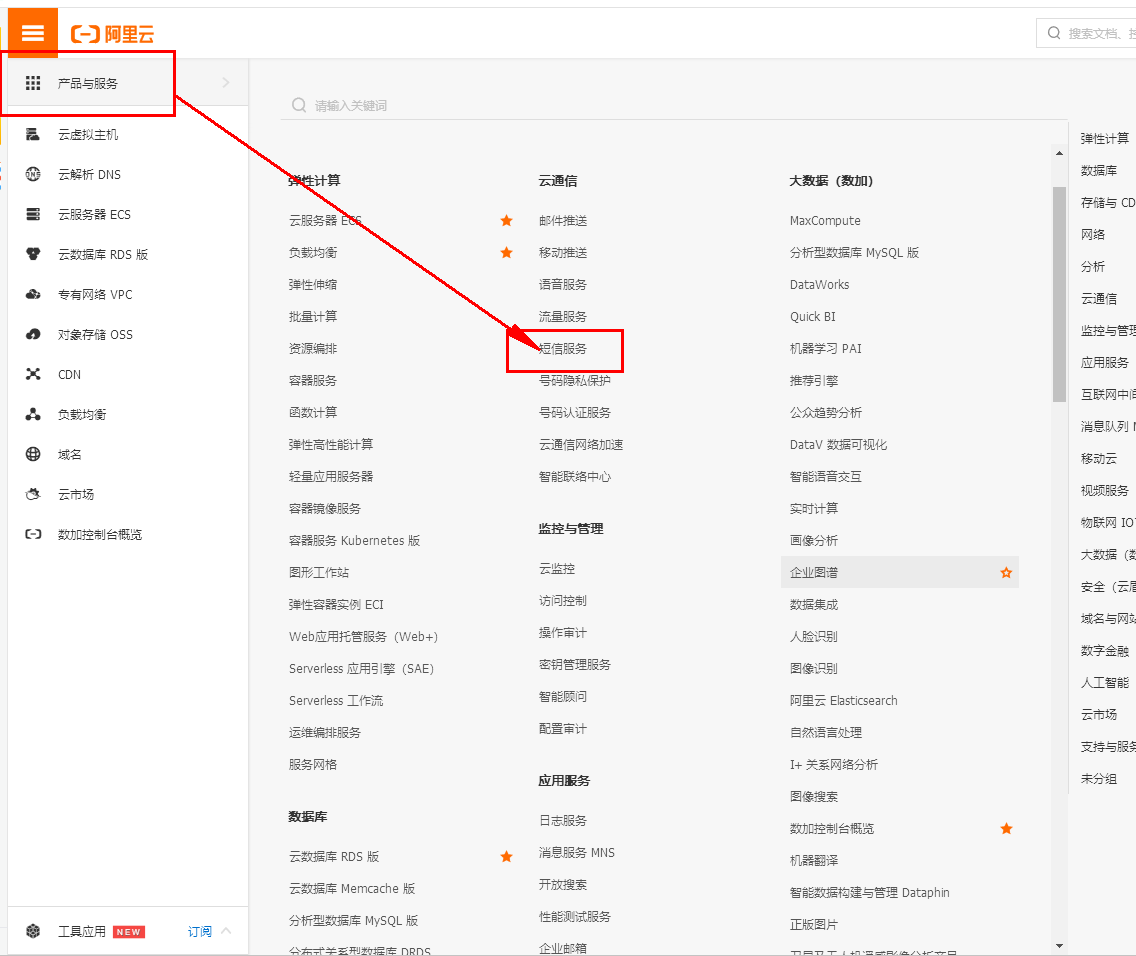Click the 负载均衡 sidebar icon

pos(33,414)
